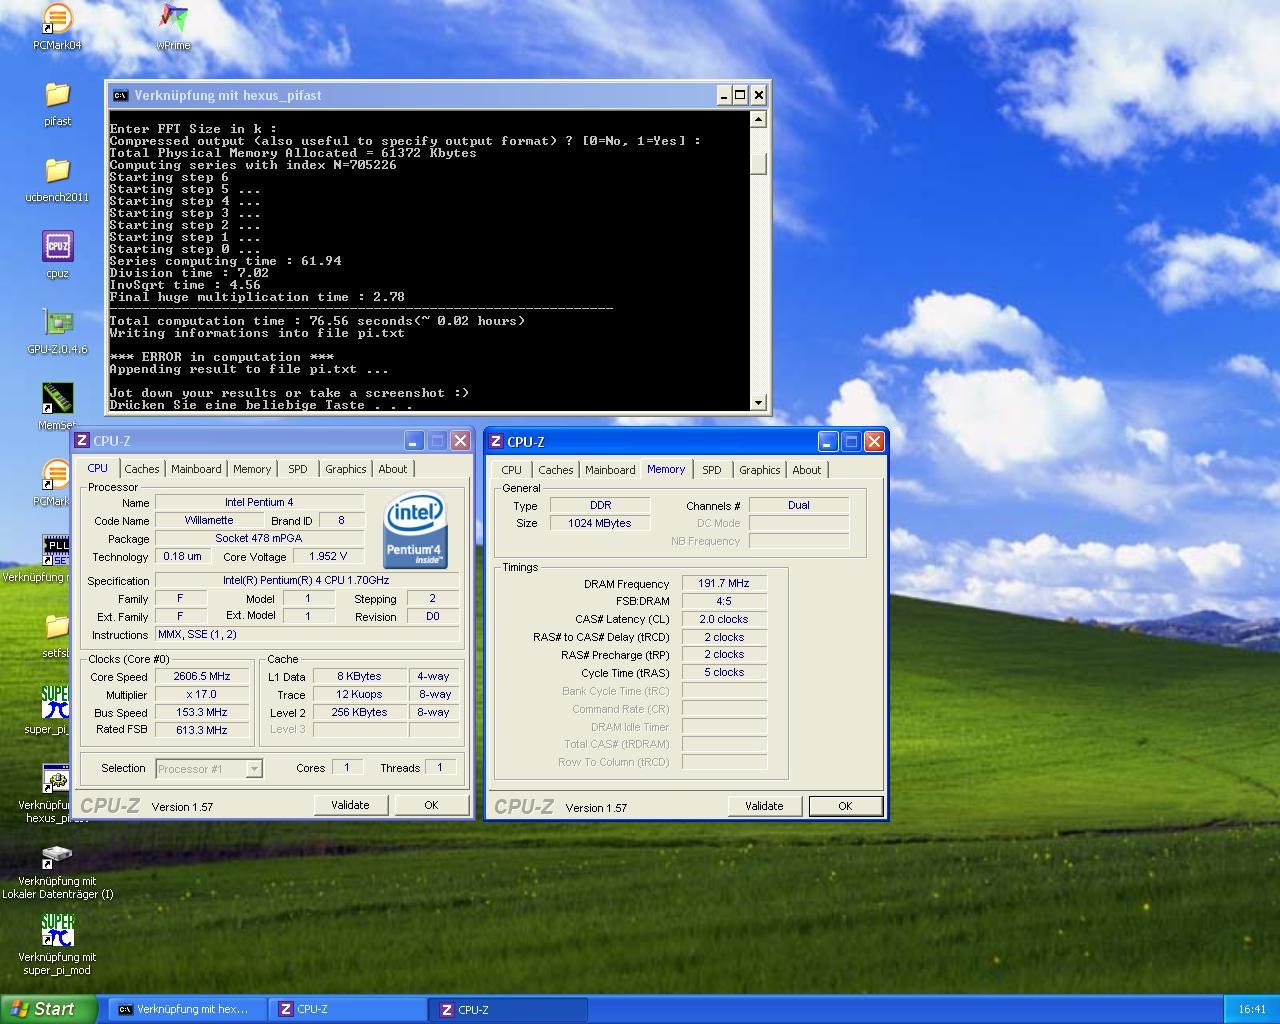This screenshot has height=1024, width=1280.
Task: Click the Channels # Dual field
Action: pyautogui.click(x=799, y=506)
